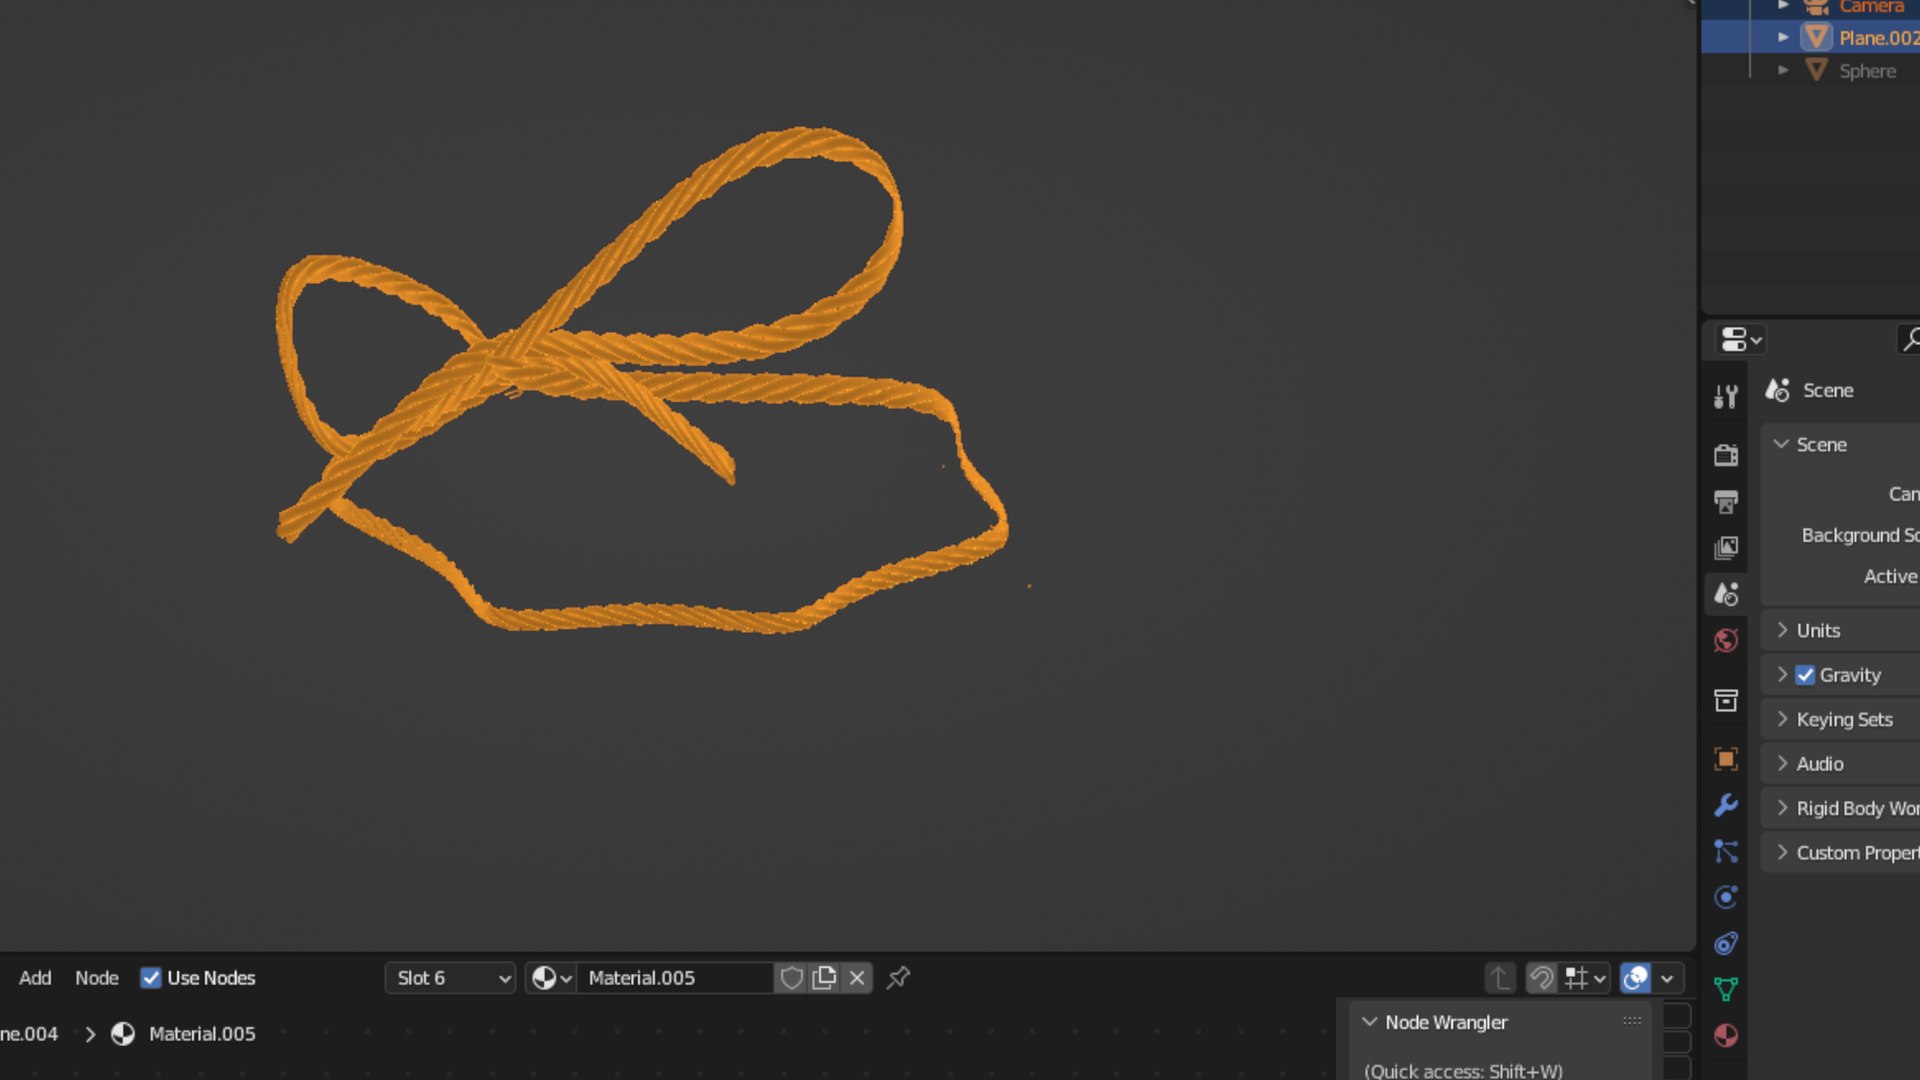Open the Object properties tab
1920x1080 pixels.
[1725, 759]
